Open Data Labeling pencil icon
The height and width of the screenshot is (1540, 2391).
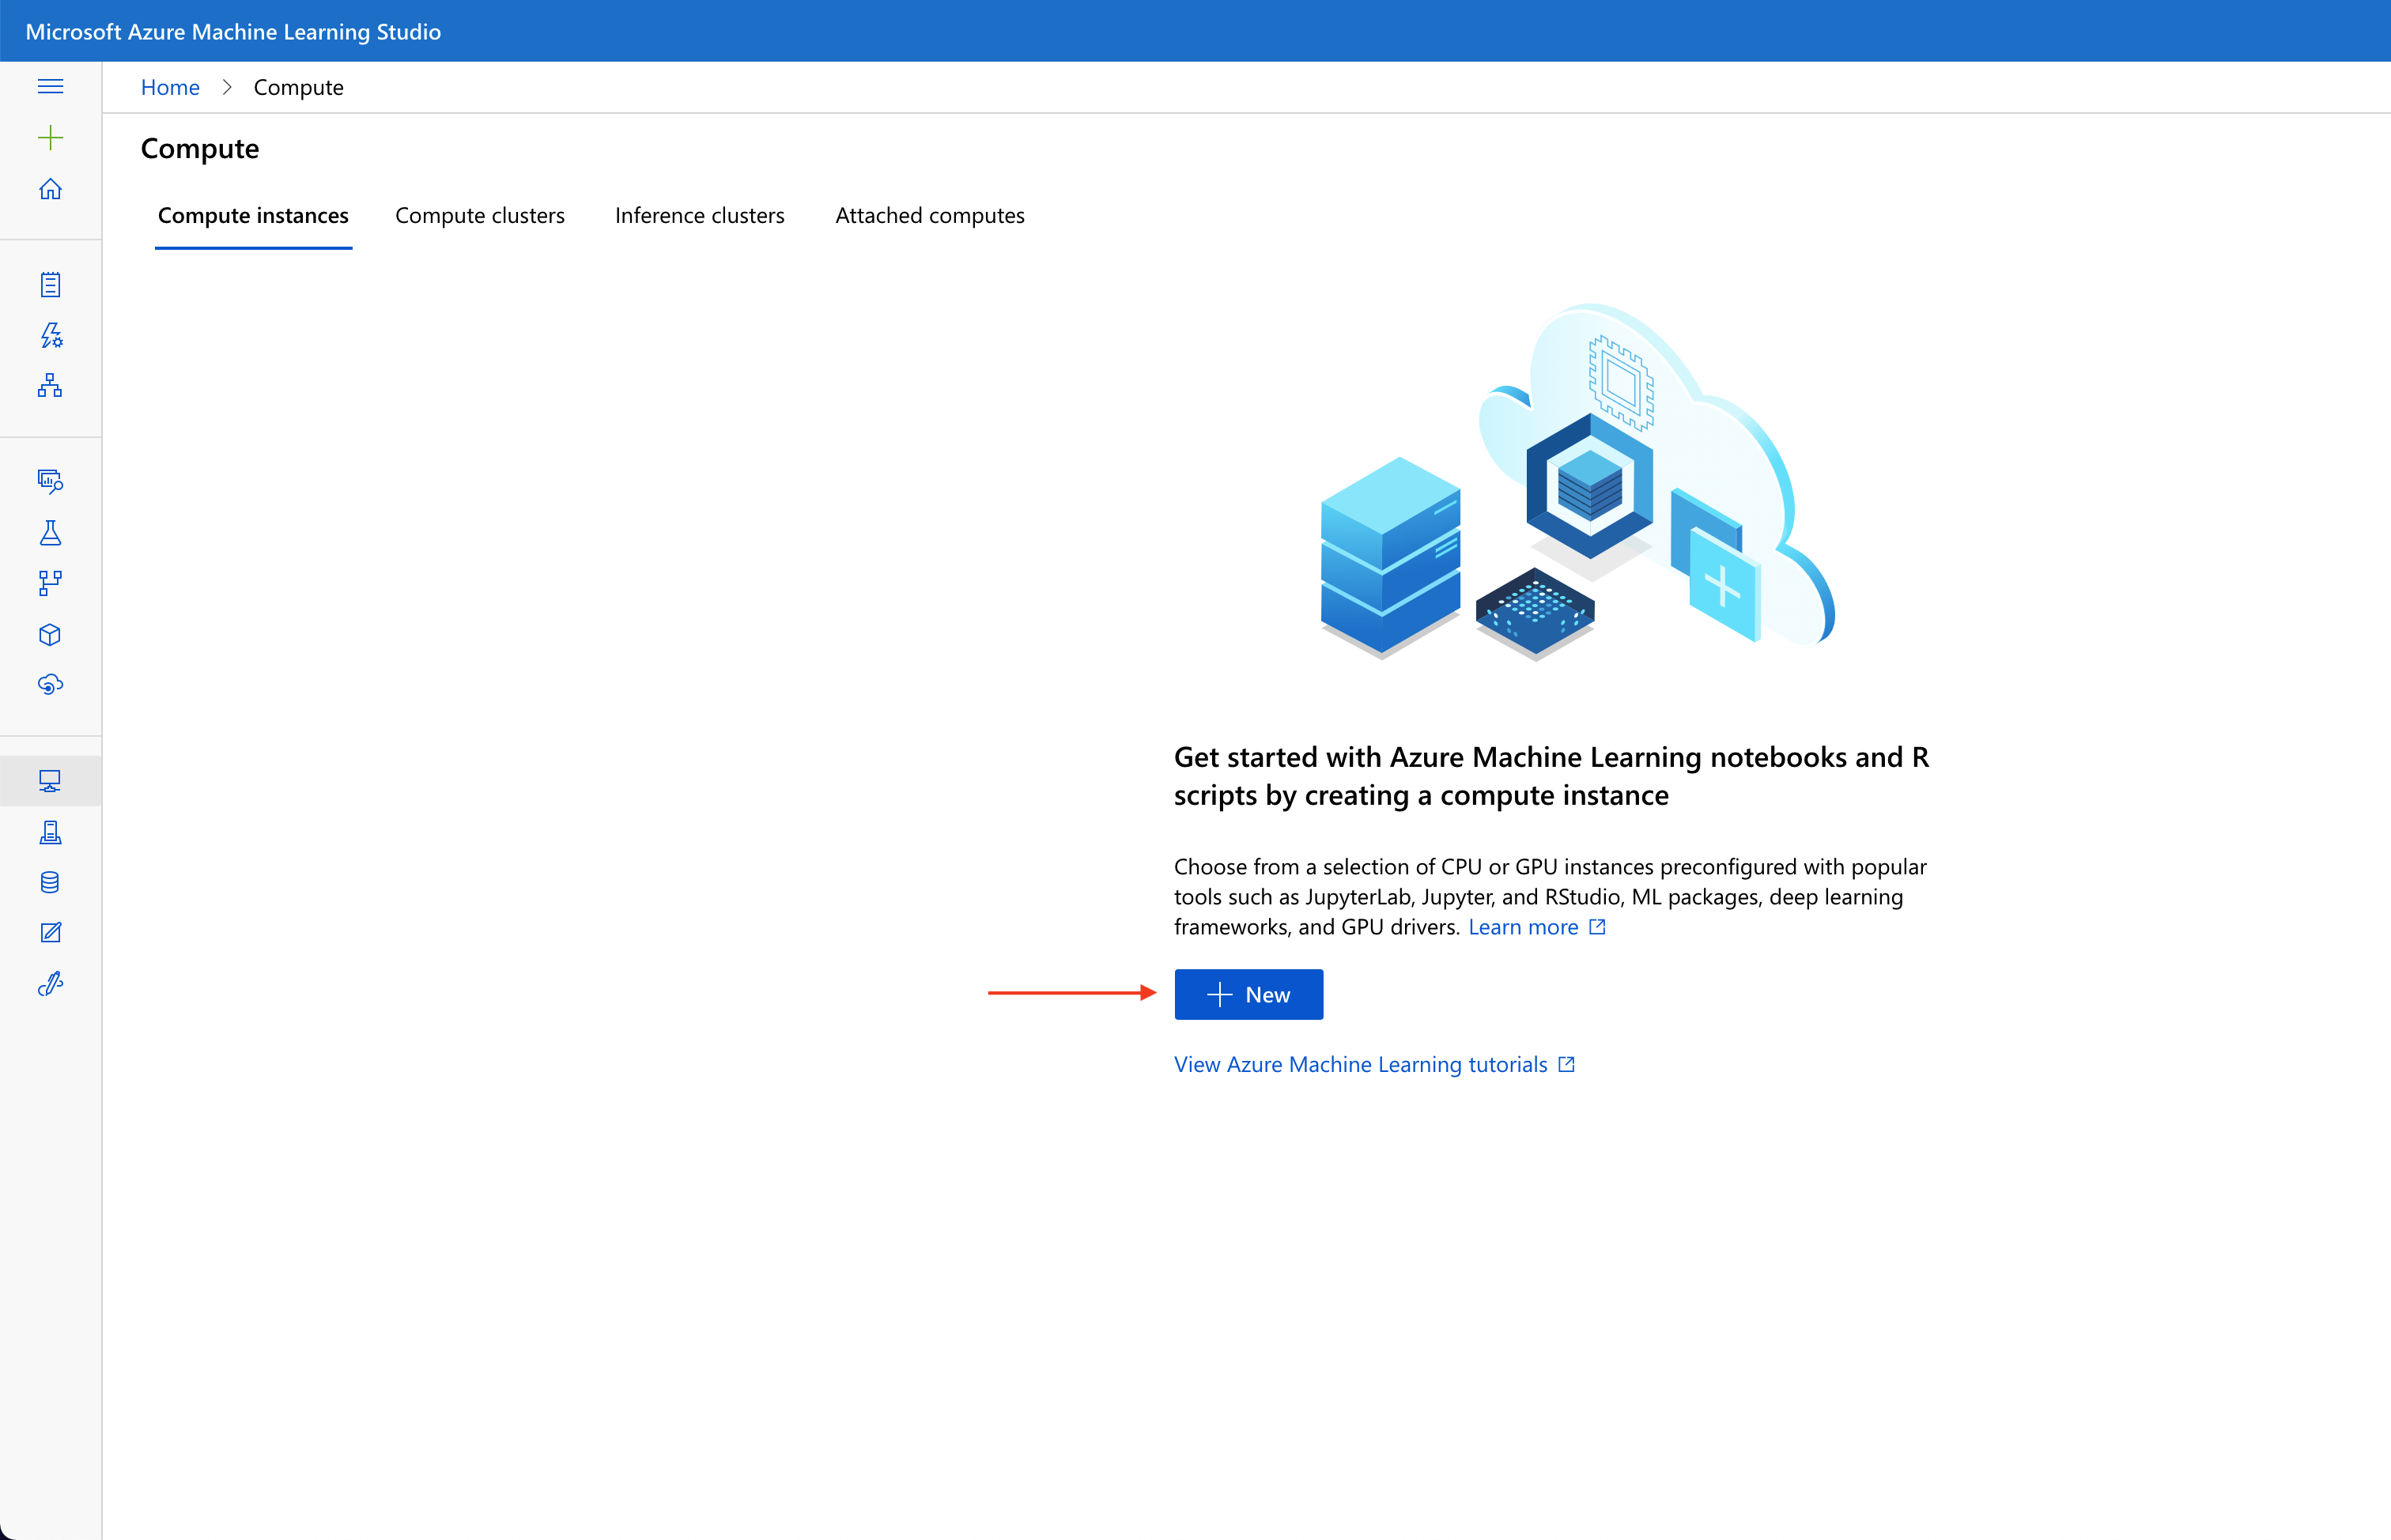(50, 933)
